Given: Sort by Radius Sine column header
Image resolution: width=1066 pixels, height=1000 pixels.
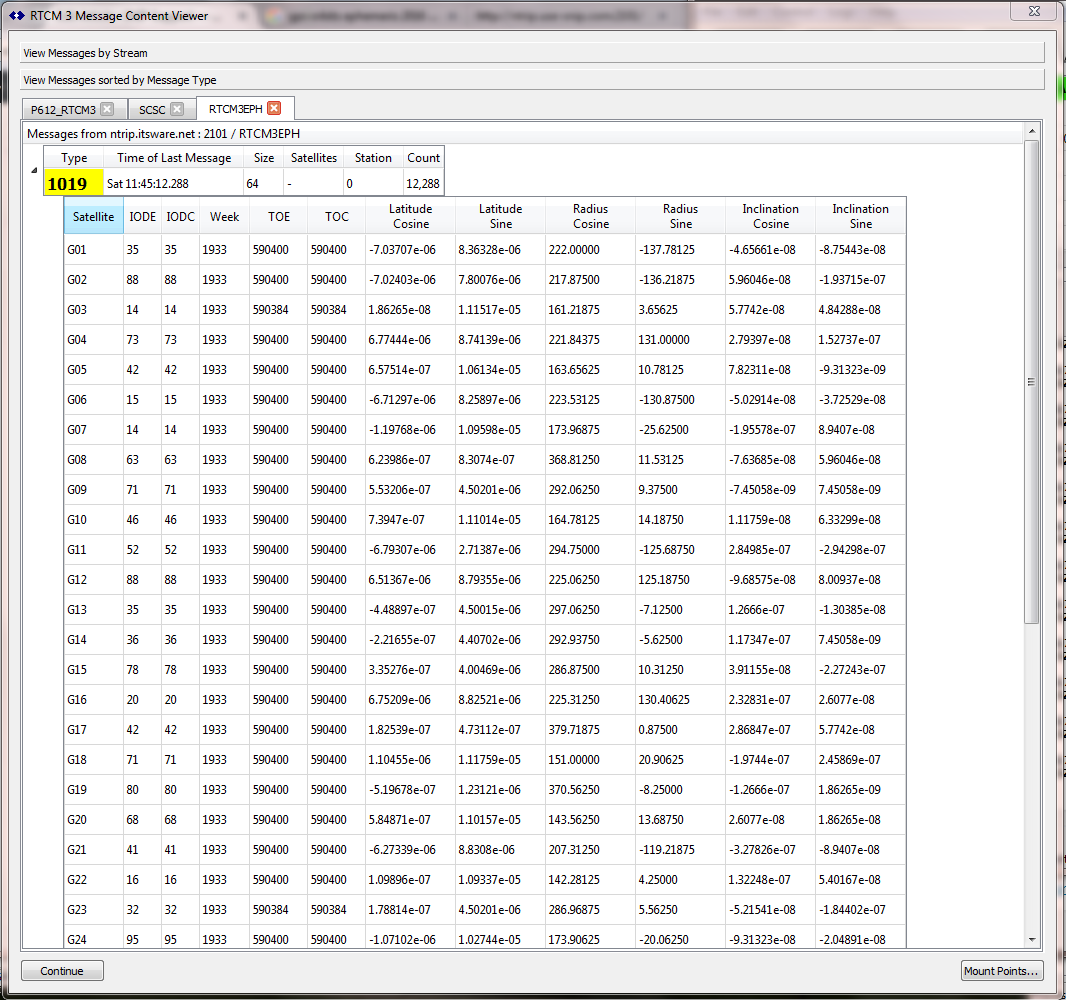Looking at the screenshot, I should tap(681, 216).
